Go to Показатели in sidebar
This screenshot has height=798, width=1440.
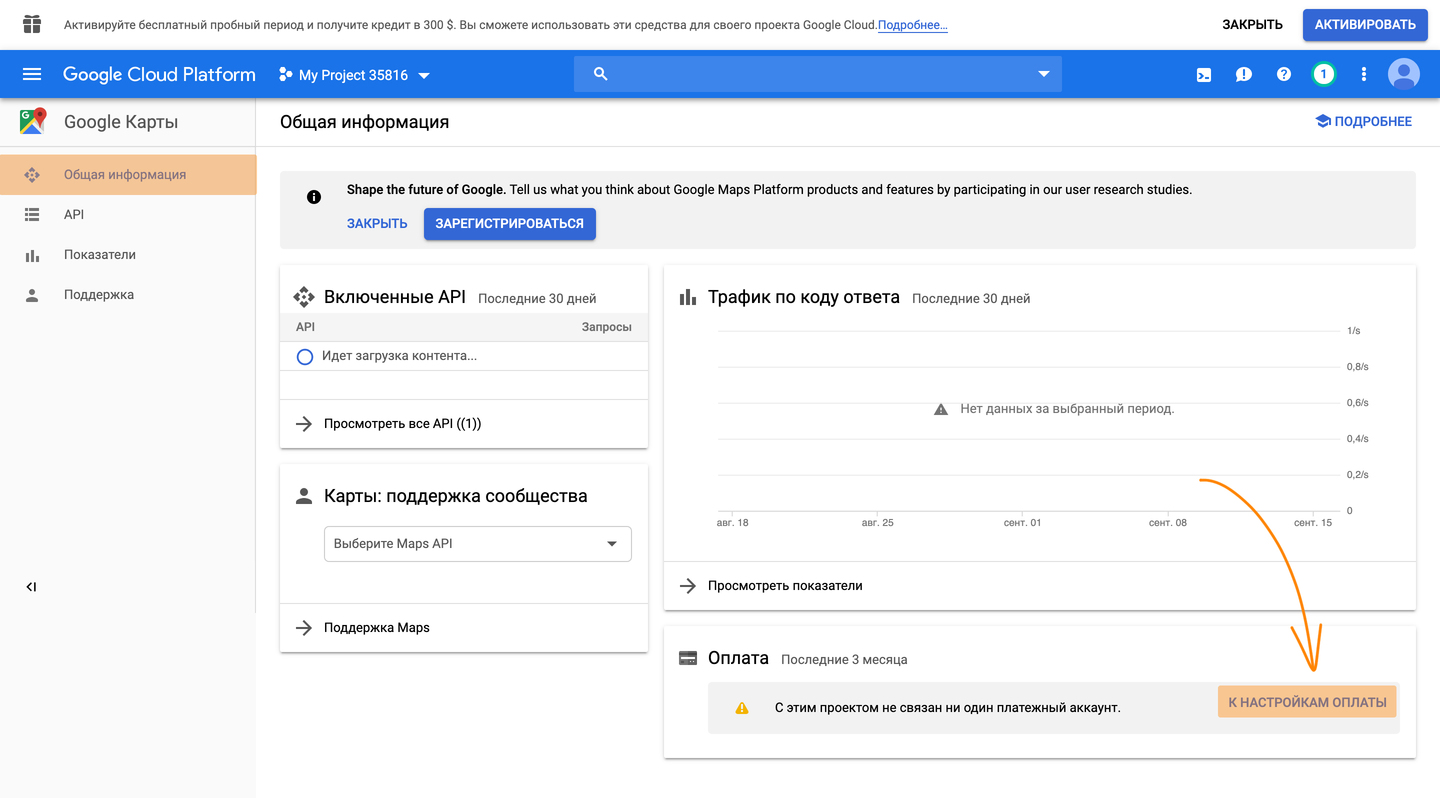click(99, 255)
